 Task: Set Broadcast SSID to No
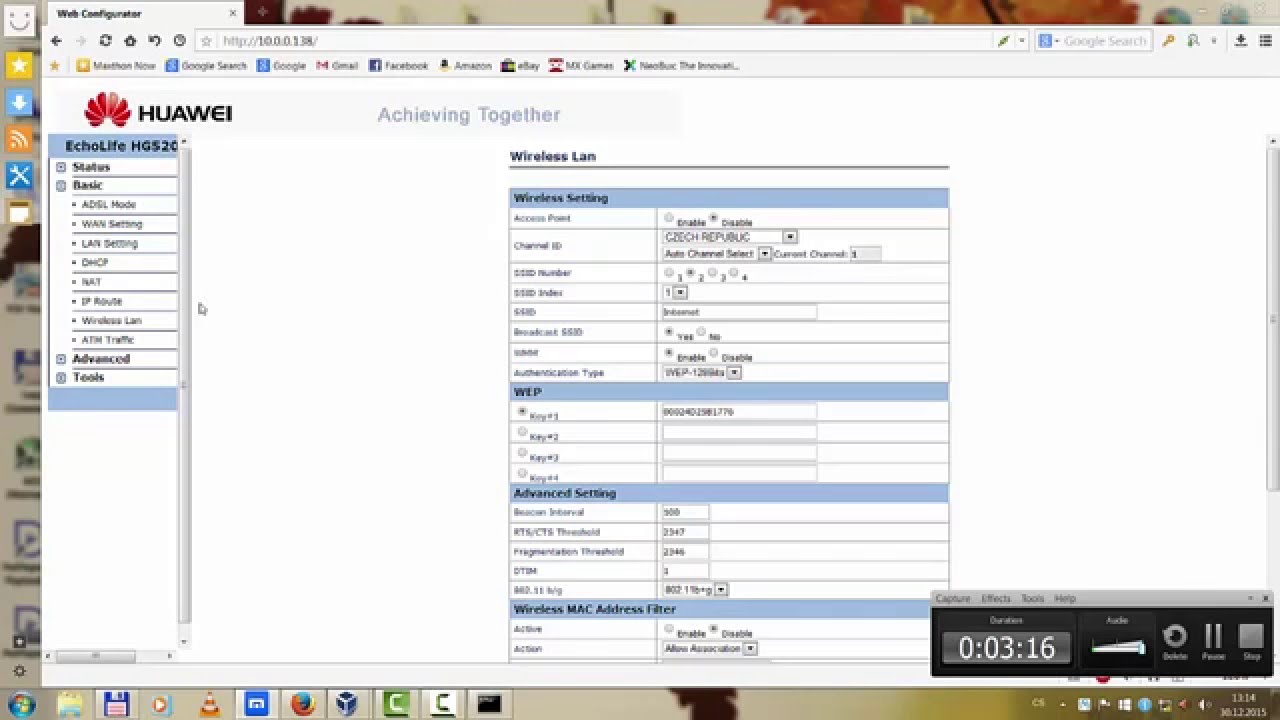coord(701,331)
